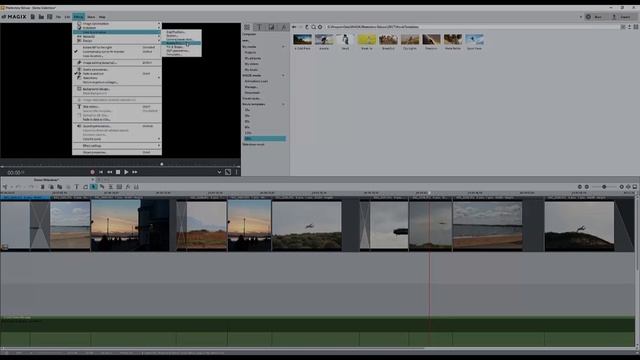Collapse the Movie templates section in the tree
Image resolution: width=640 pixels, height=360 pixels.
point(283,104)
